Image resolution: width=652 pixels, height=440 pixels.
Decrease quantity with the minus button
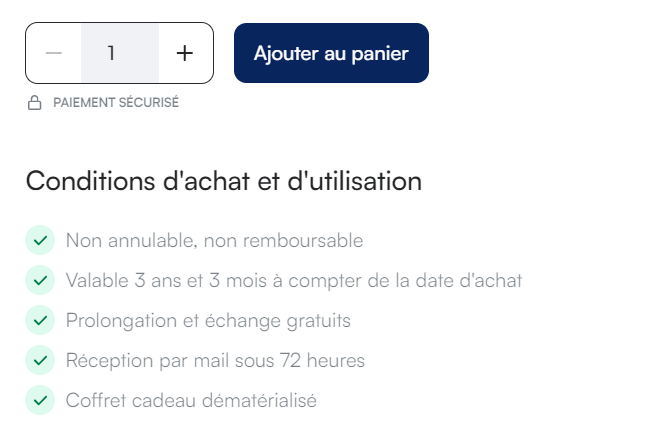click(x=54, y=53)
